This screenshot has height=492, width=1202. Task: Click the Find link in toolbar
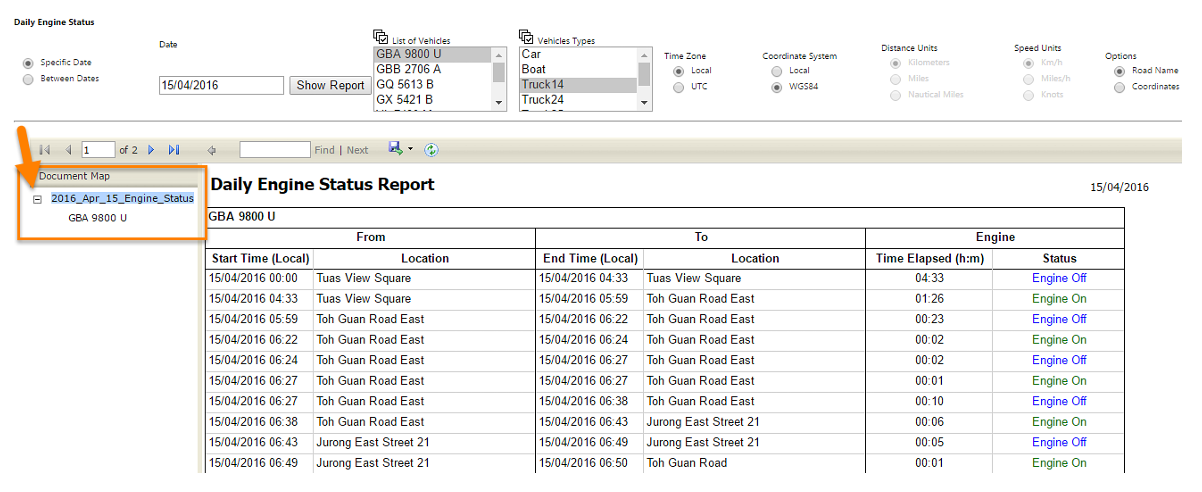pos(324,150)
